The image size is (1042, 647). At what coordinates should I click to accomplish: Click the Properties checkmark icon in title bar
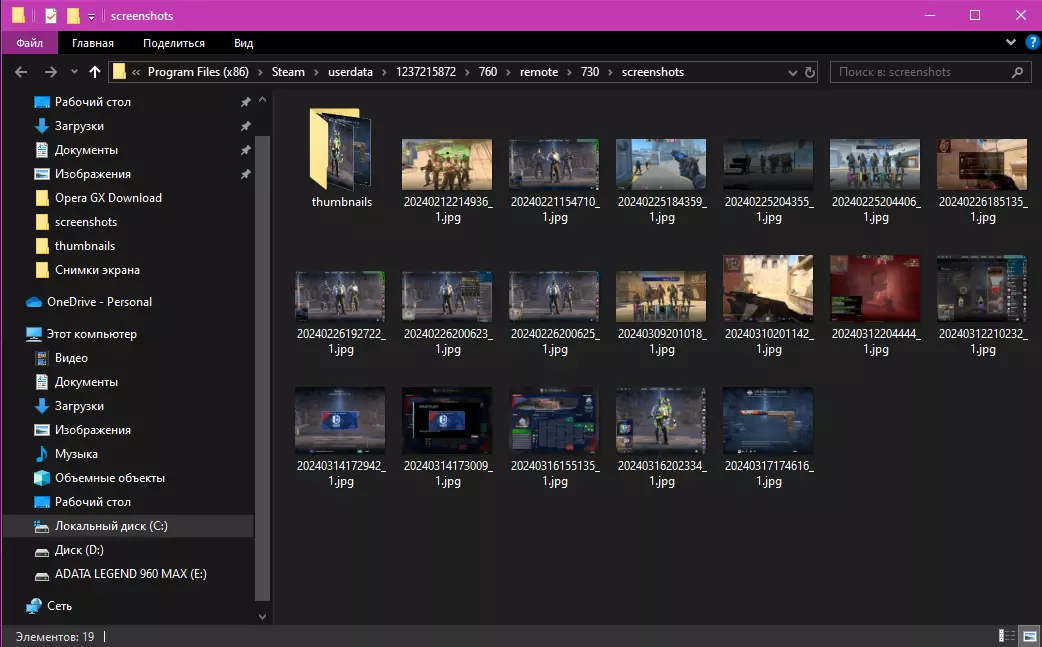50,16
